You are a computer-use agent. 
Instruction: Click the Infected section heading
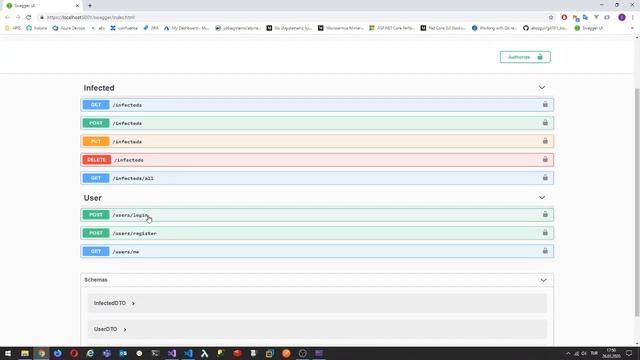click(x=99, y=88)
